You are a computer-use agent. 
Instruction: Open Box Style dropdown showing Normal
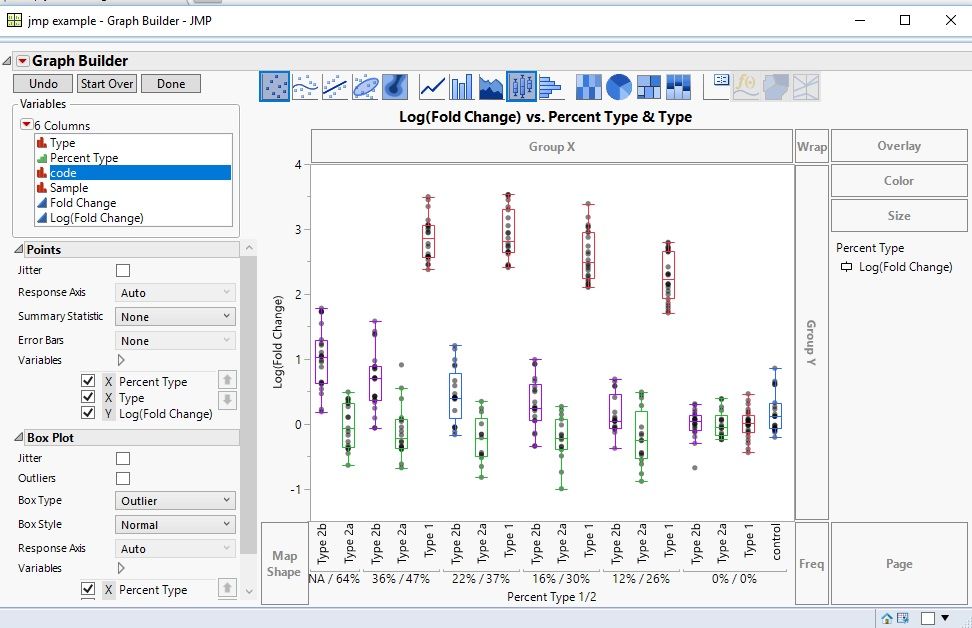(175, 524)
